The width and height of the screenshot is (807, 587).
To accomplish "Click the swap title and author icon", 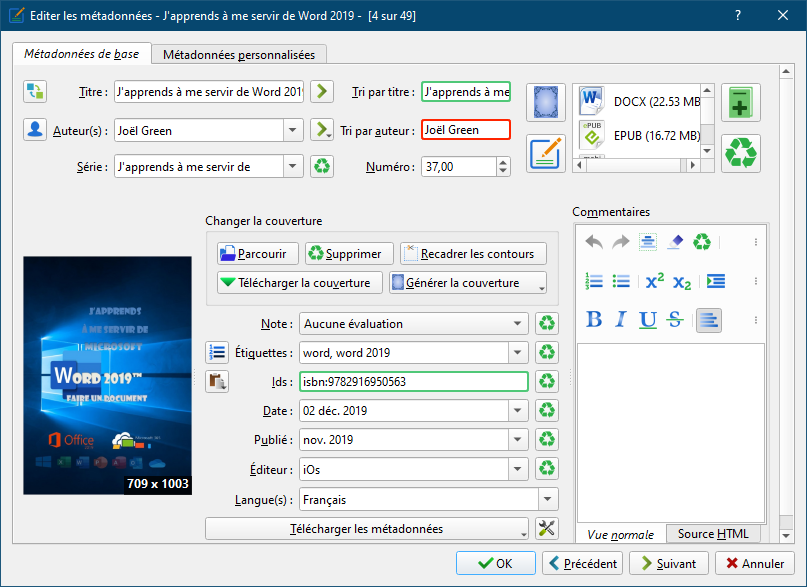I will [x=35, y=92].
